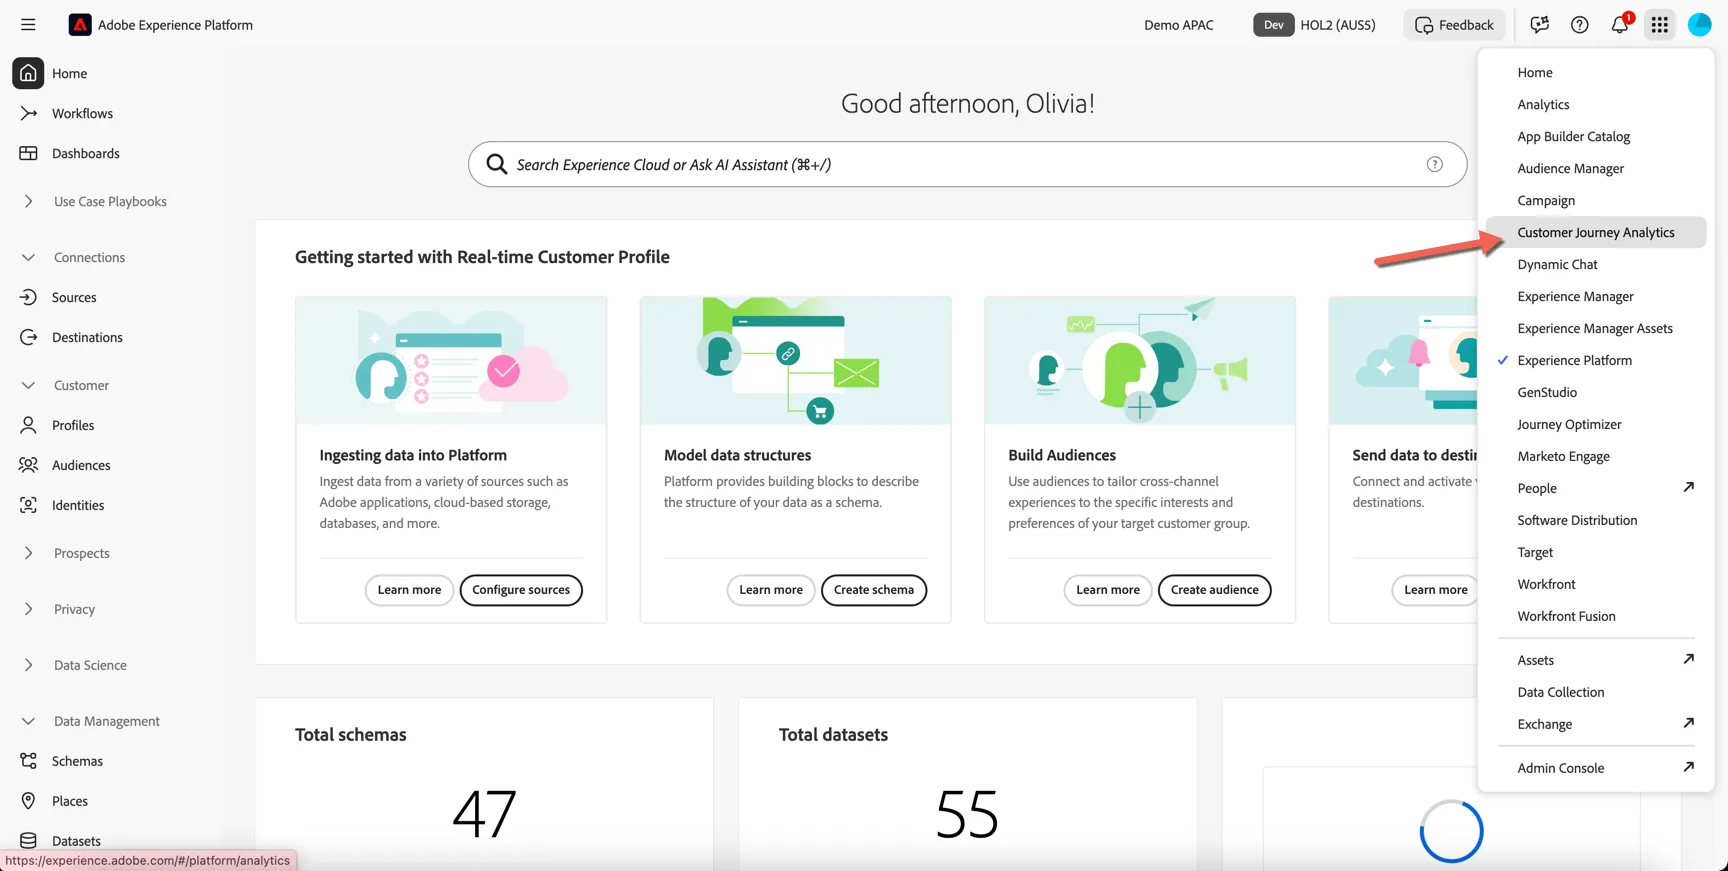Image resolution: width=1728 pixels, height=871 pixels.
Task: Click the Model data structures illustration
Action: coord(796,360)
